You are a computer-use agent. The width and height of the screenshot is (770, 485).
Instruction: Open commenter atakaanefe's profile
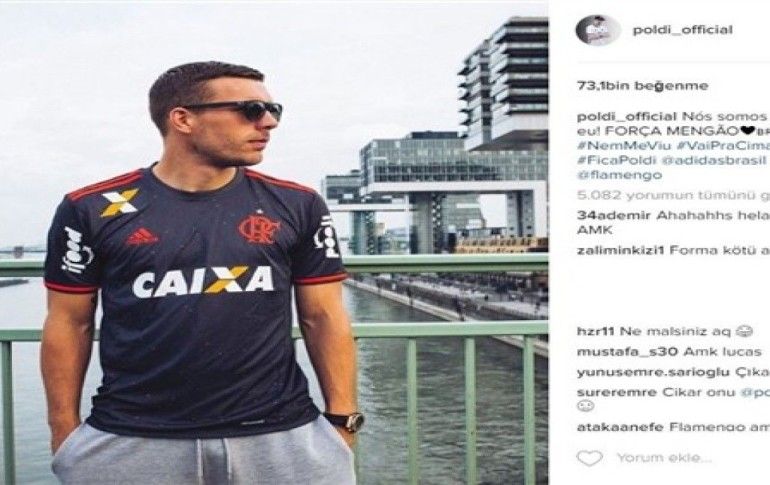(x=620, y=427)
